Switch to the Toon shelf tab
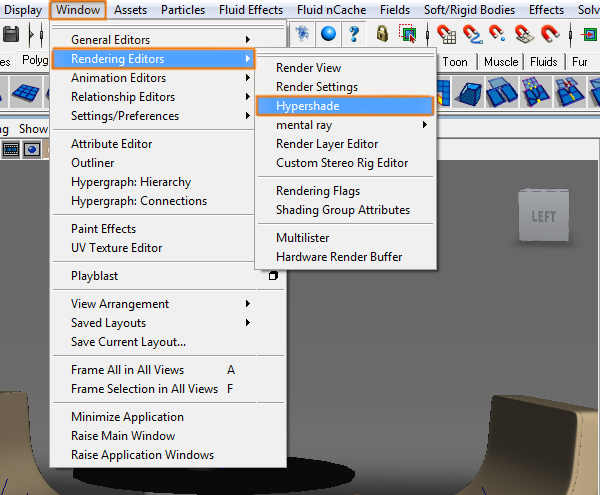The image size is (600, 495). point(455,62)
